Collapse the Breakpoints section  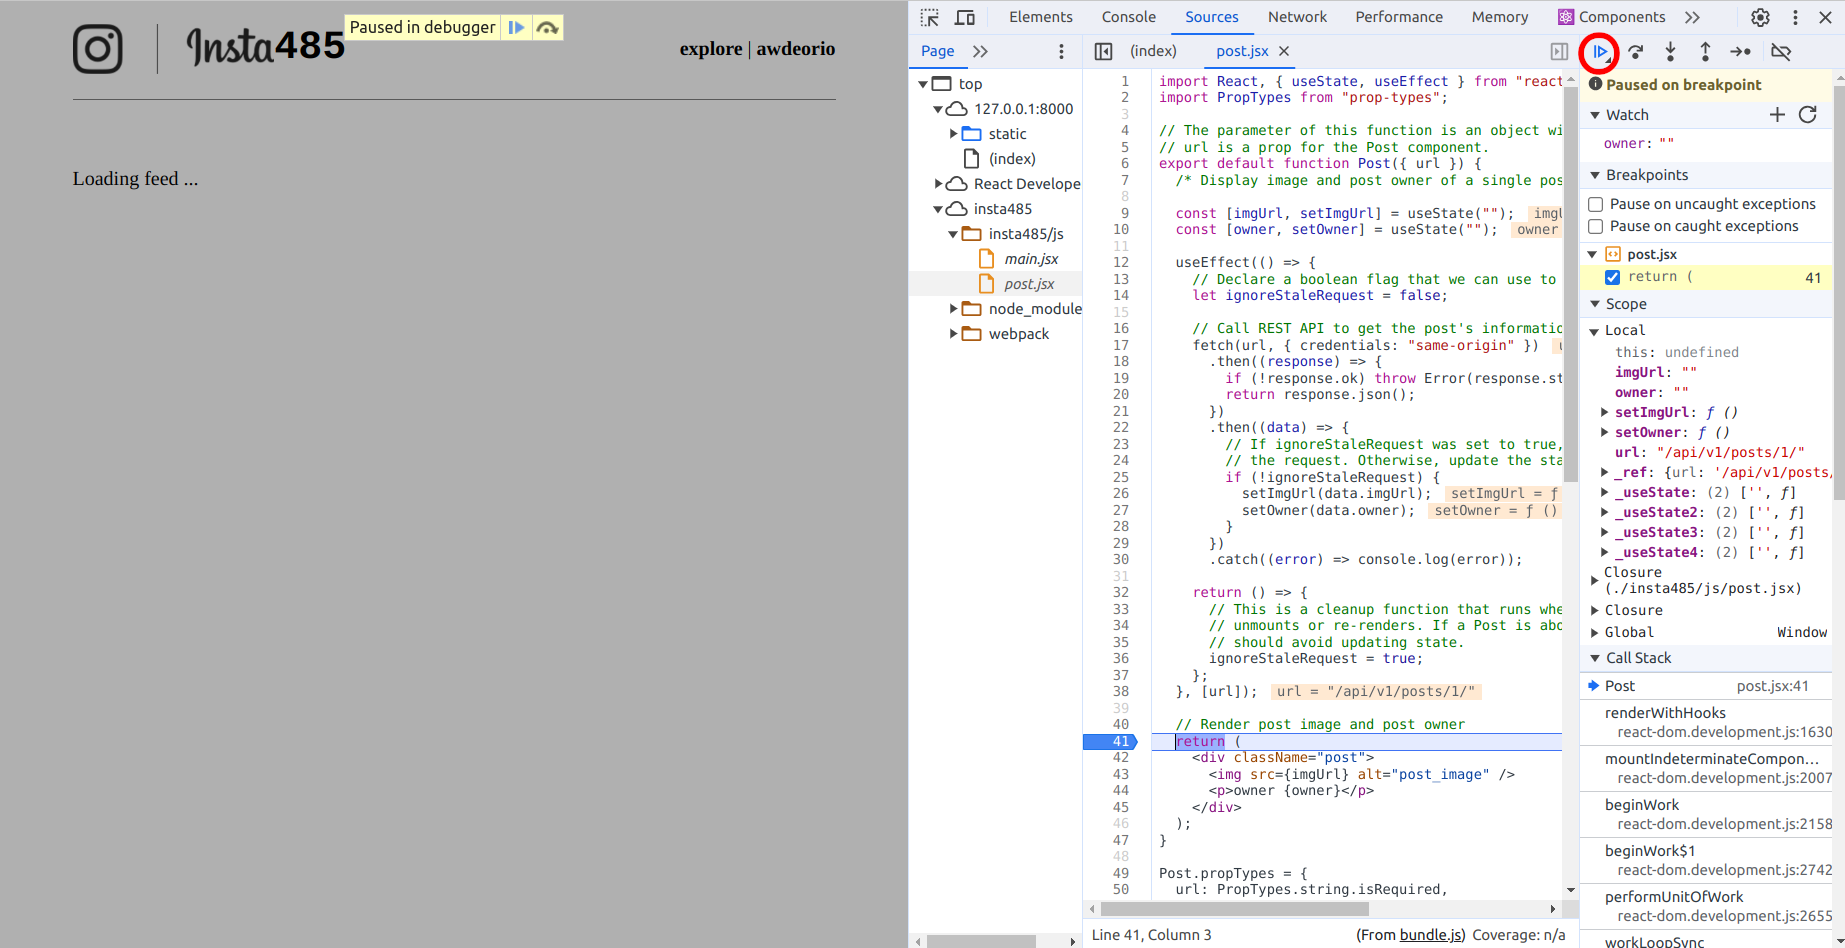(x=1595, y=175)
